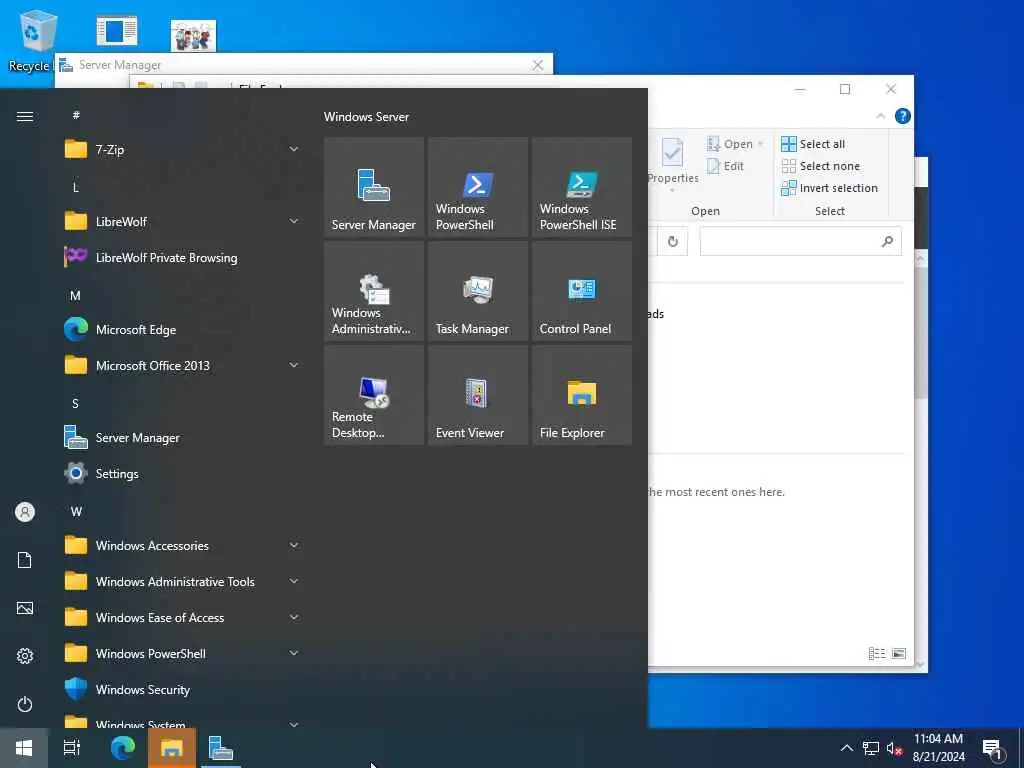
Task: Click Select all in File Explorer ribbon
Action: pos(813,144)
